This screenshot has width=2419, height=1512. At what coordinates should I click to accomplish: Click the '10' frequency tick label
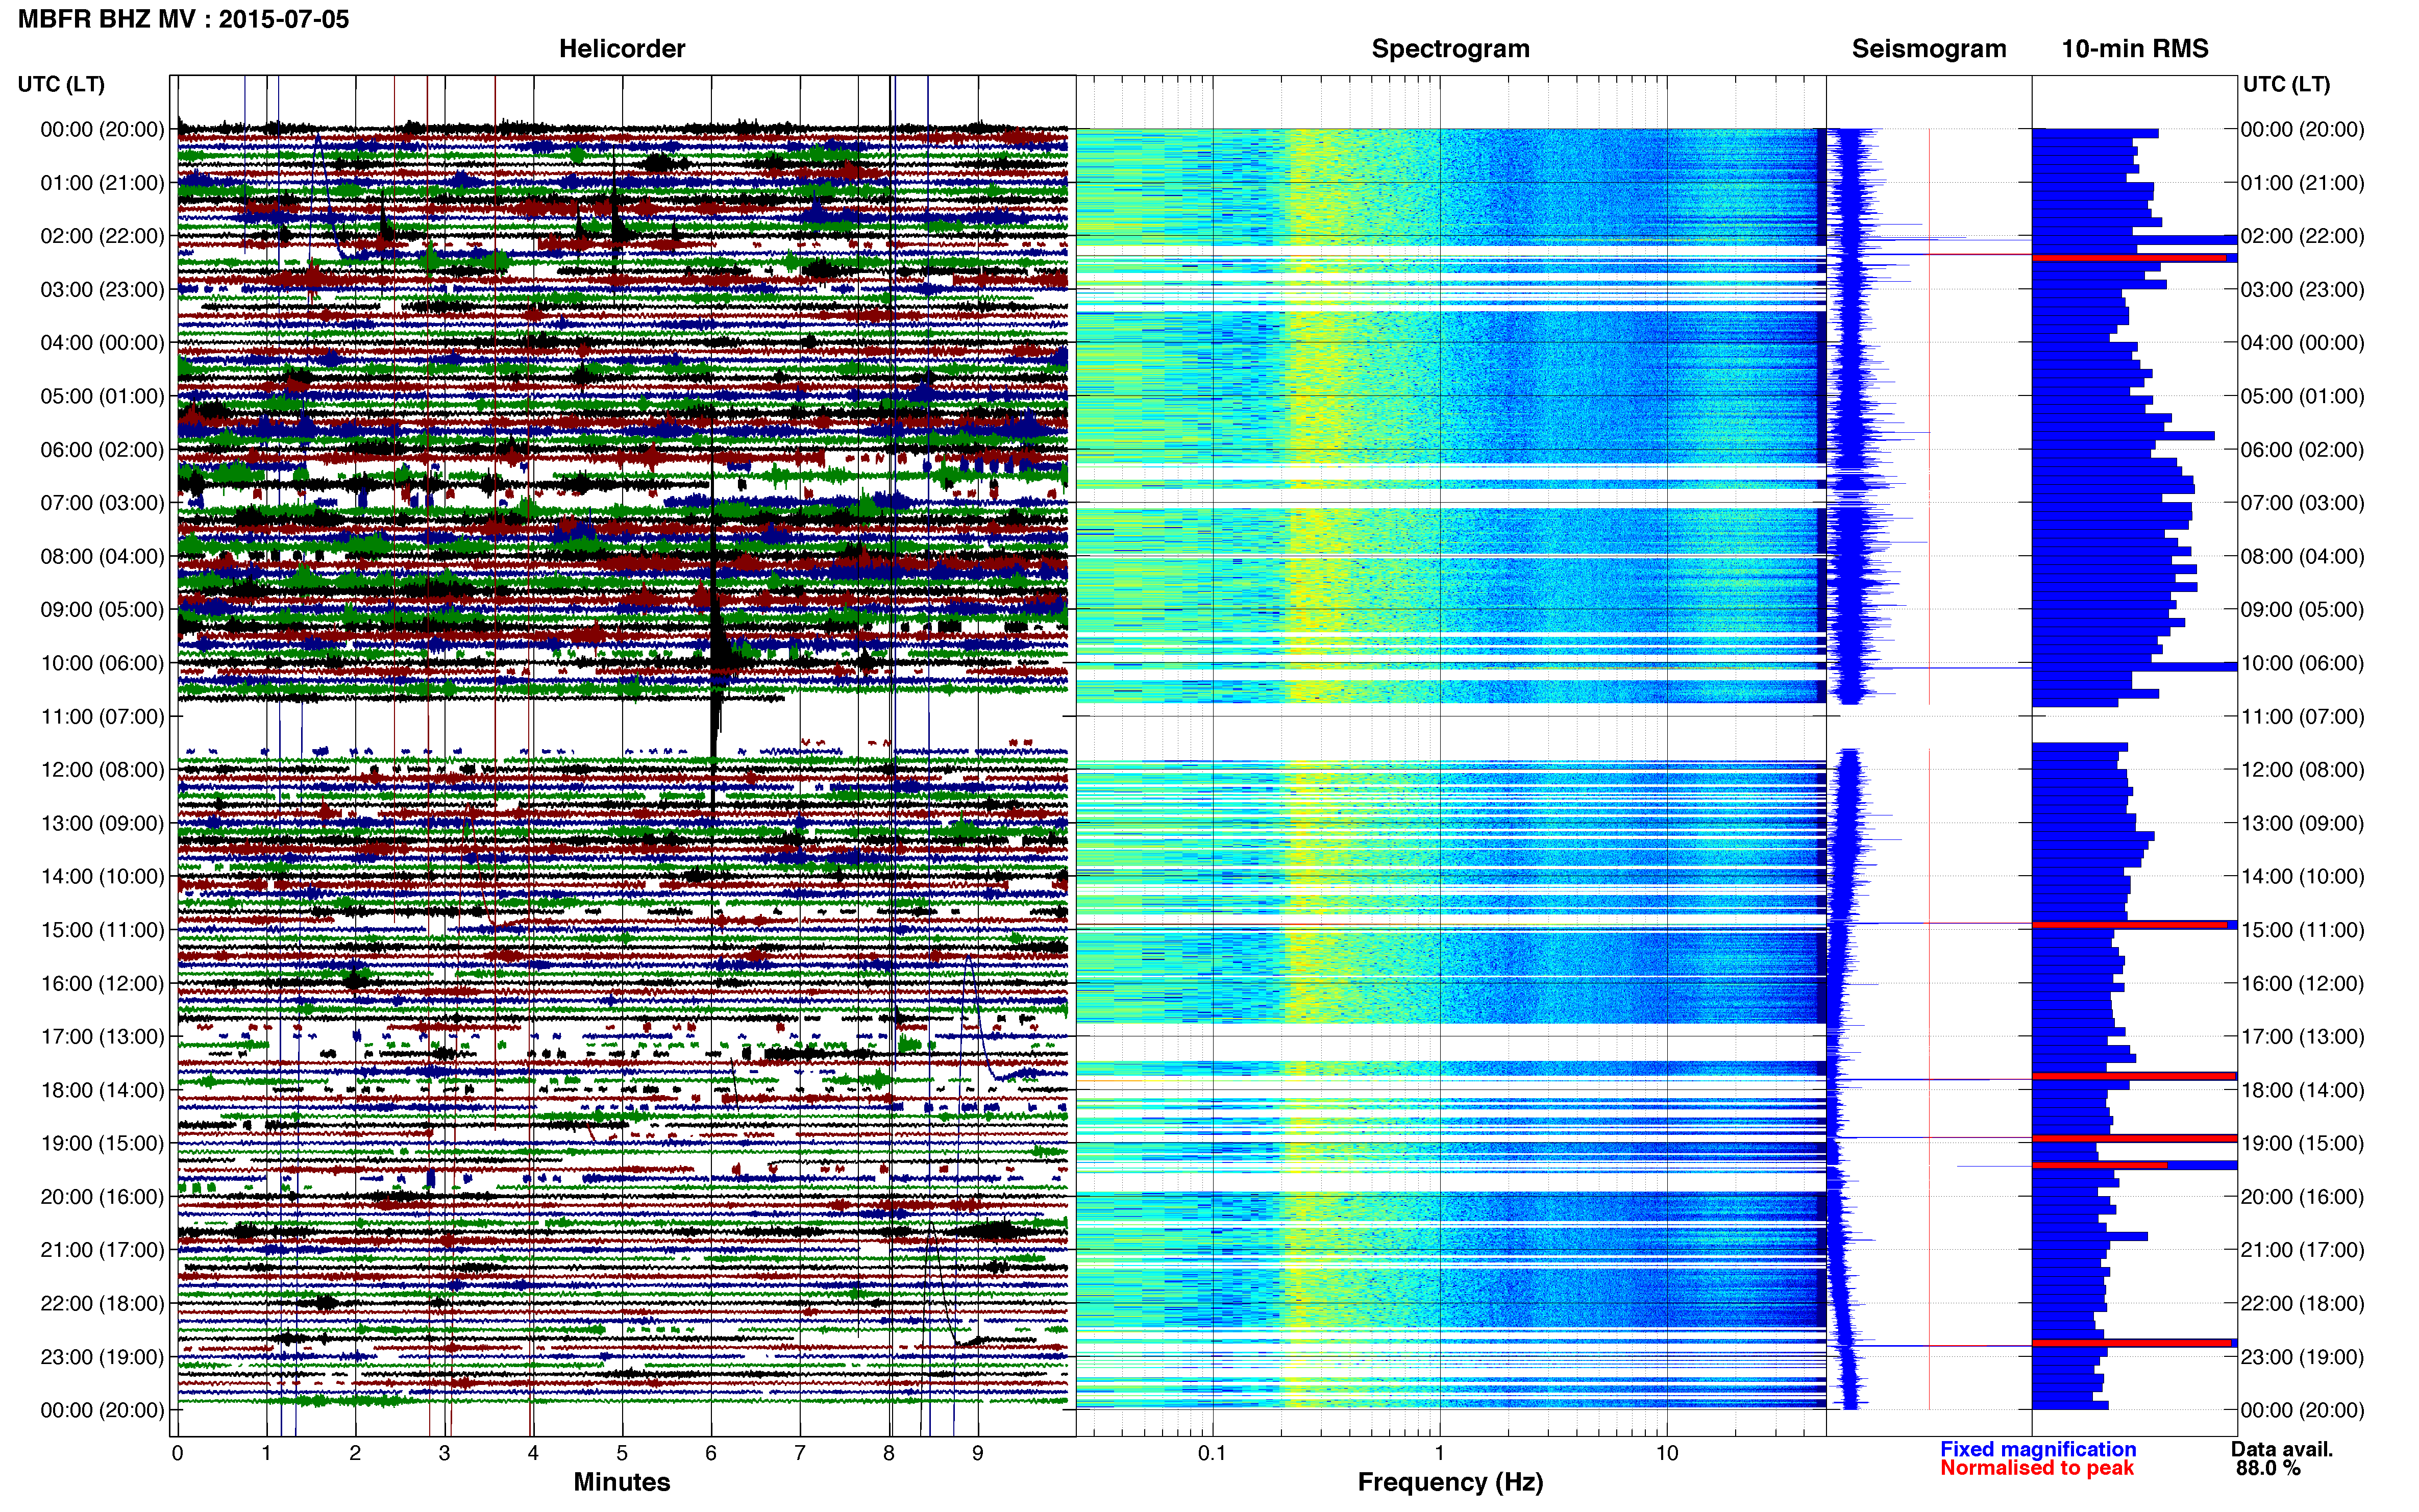pyautogui.click(x=1667, y=1453)
